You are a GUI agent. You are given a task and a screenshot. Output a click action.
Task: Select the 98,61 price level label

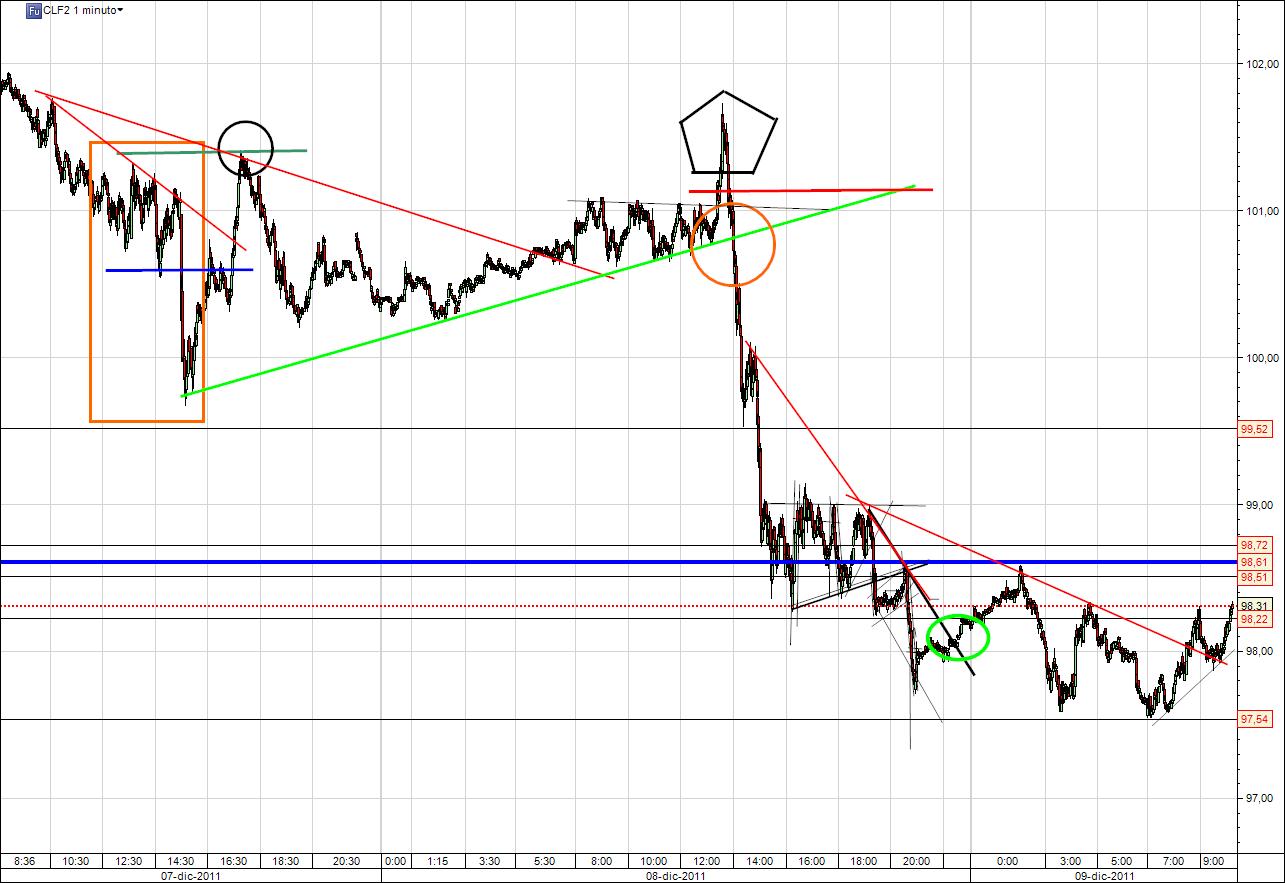point(1254,562)
